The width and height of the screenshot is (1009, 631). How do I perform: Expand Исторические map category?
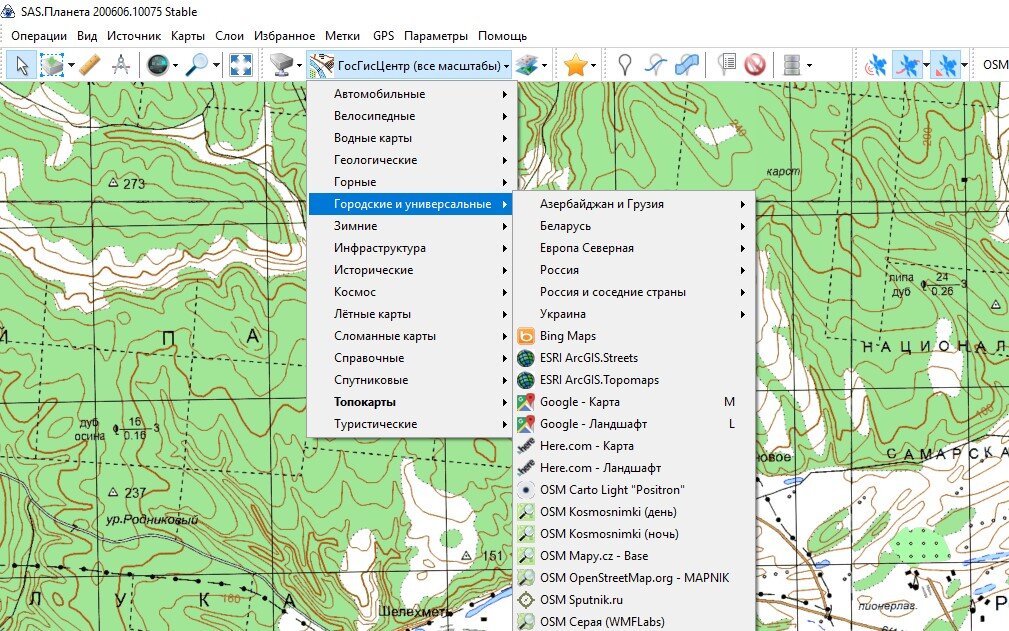(x=411, y=270)
